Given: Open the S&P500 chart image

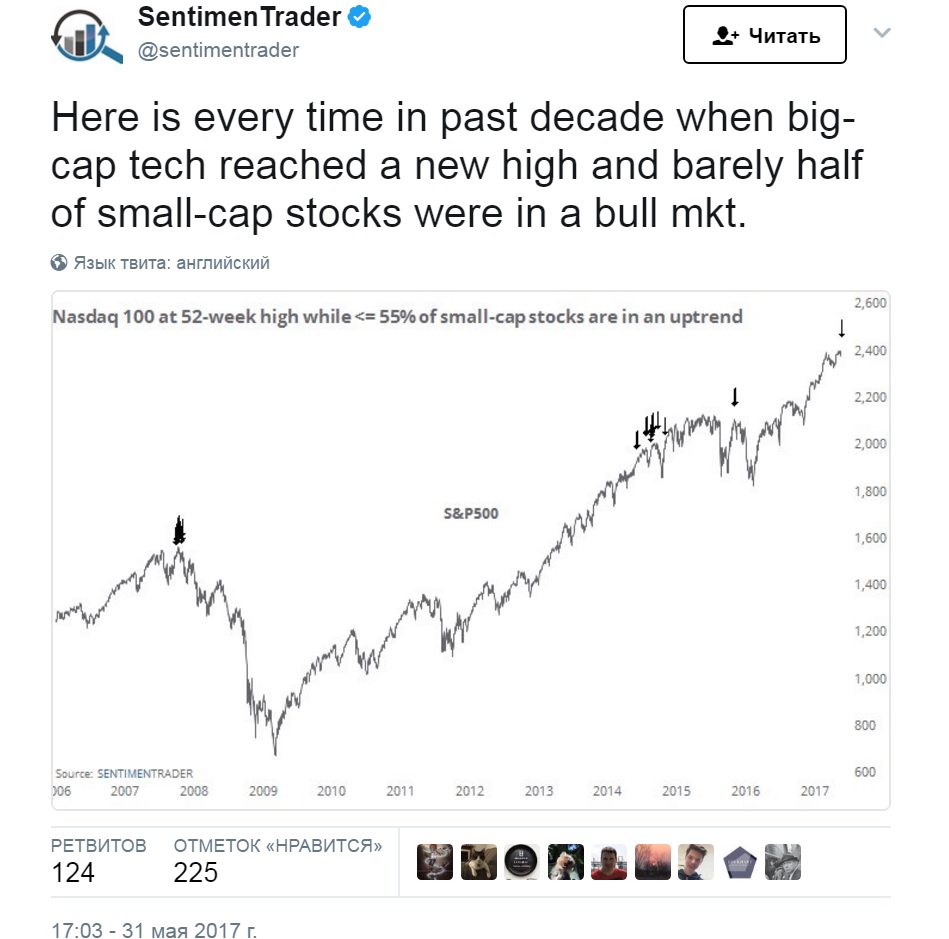Looking at the screenshot, I should [470, 550].
